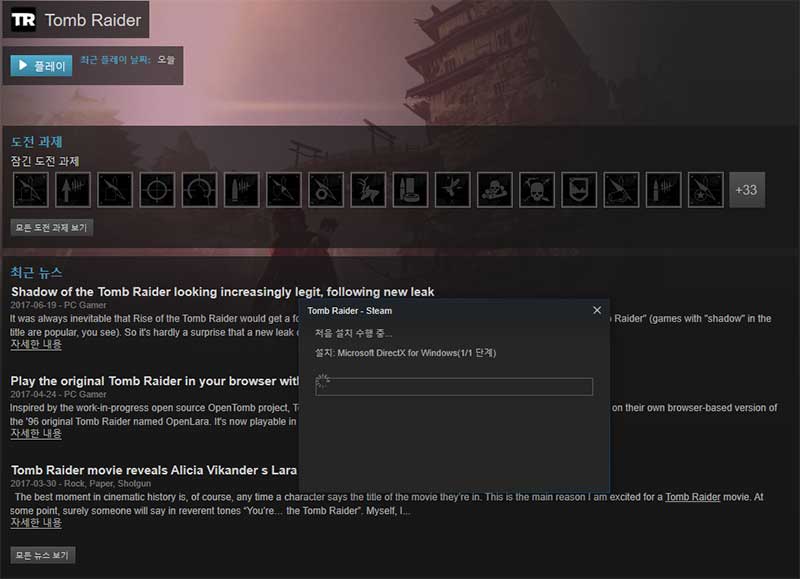Close the Tomb Raider - Steam install dialog

(x=597, y=310)
